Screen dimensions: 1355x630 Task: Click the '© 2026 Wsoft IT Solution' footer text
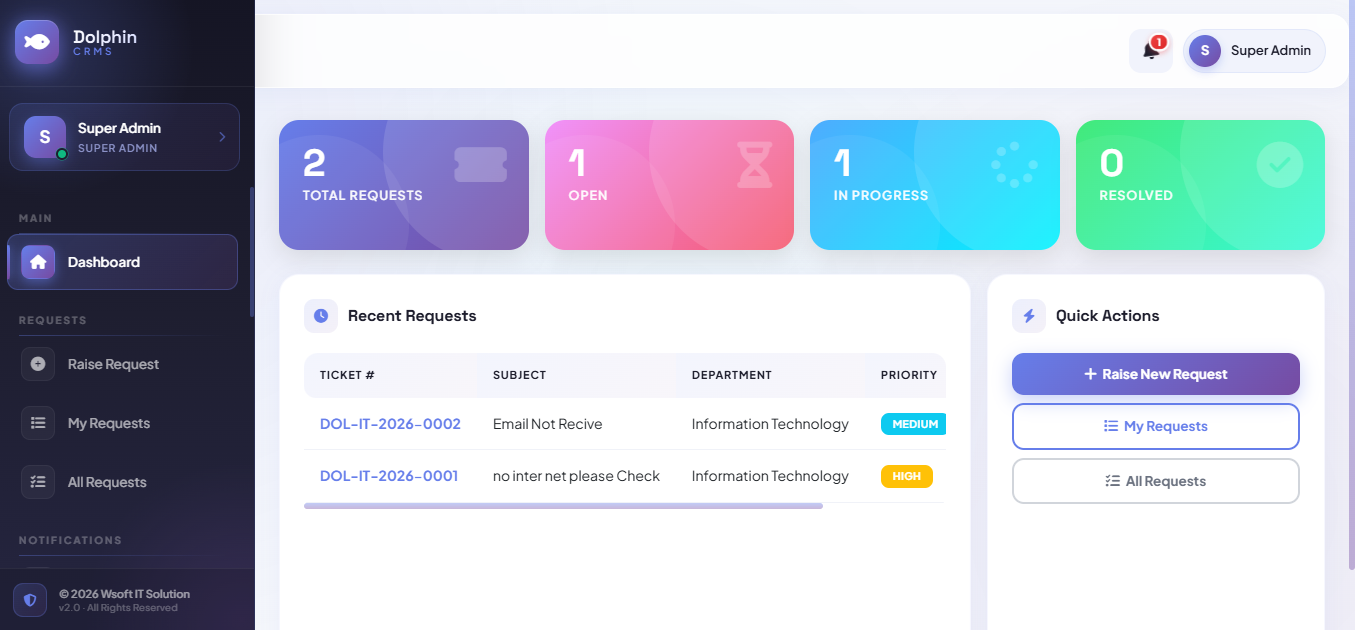[x=124, y=594]
